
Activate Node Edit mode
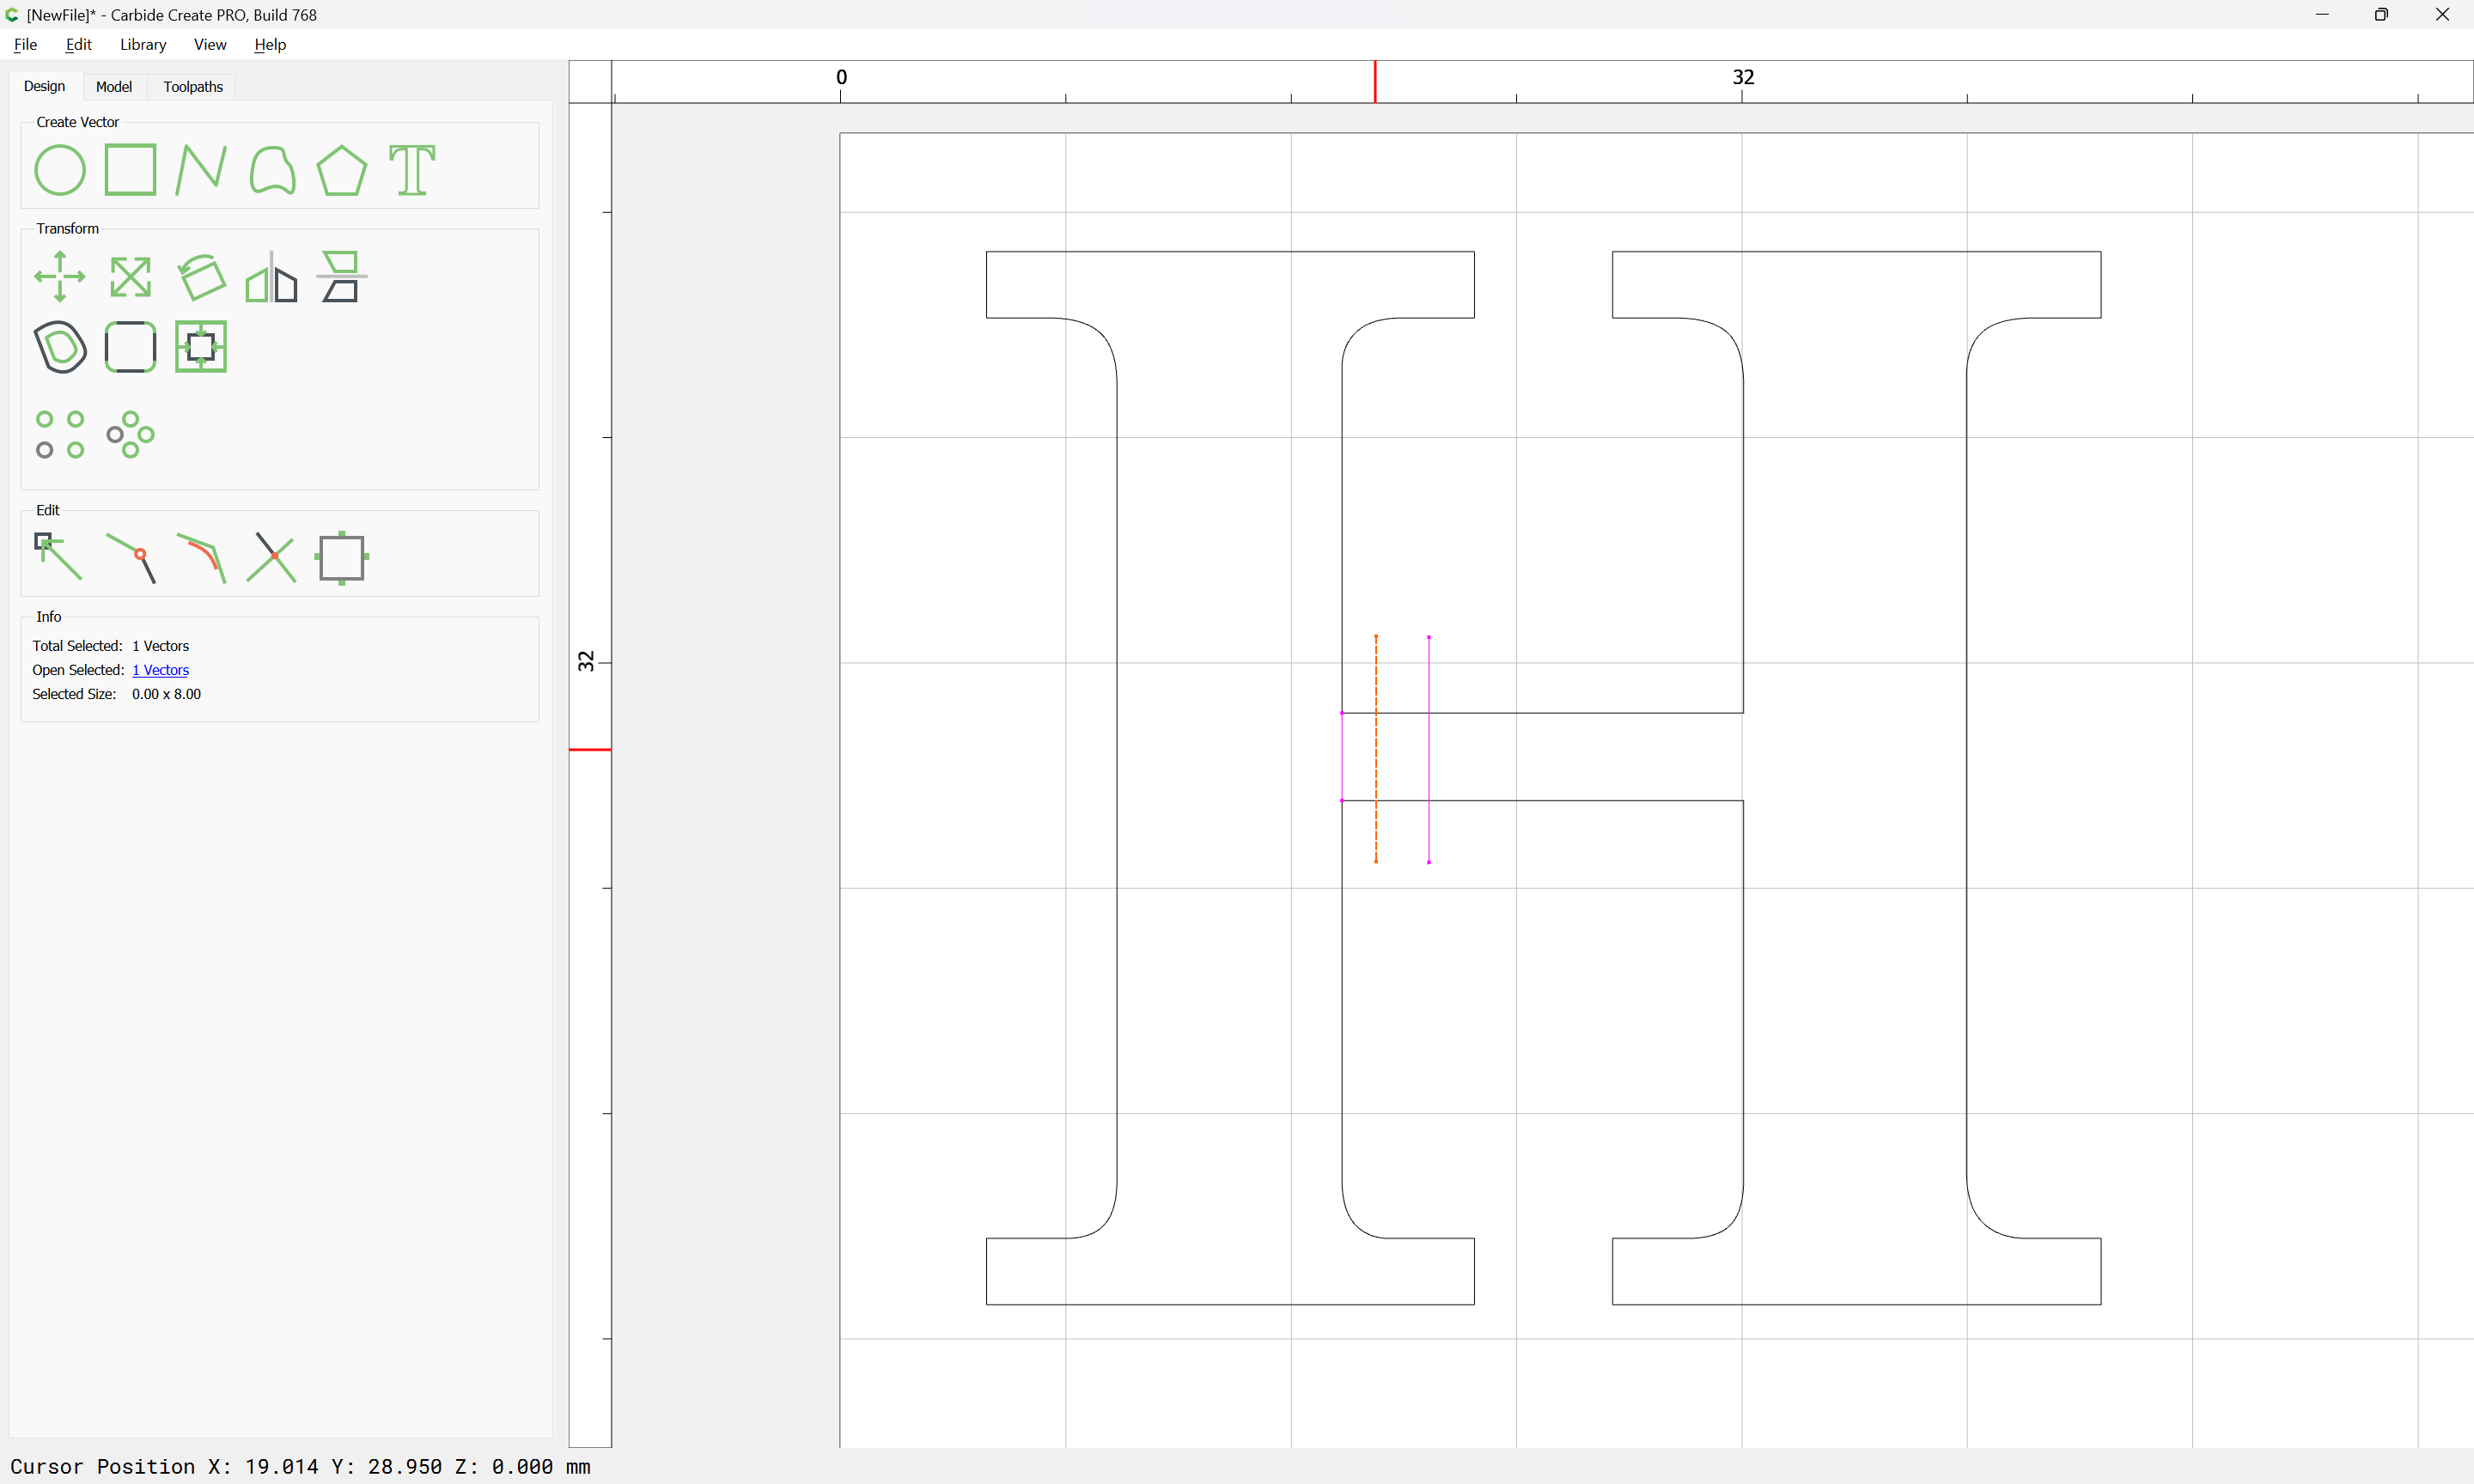59,557
